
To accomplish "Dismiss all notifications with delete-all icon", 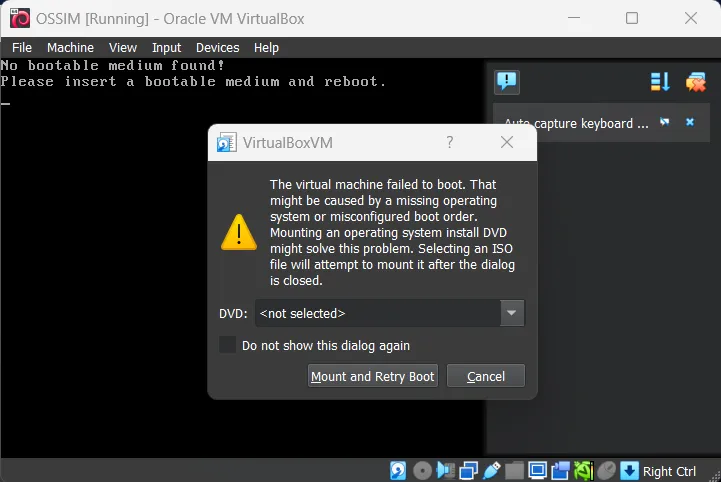I will (695, 82).
